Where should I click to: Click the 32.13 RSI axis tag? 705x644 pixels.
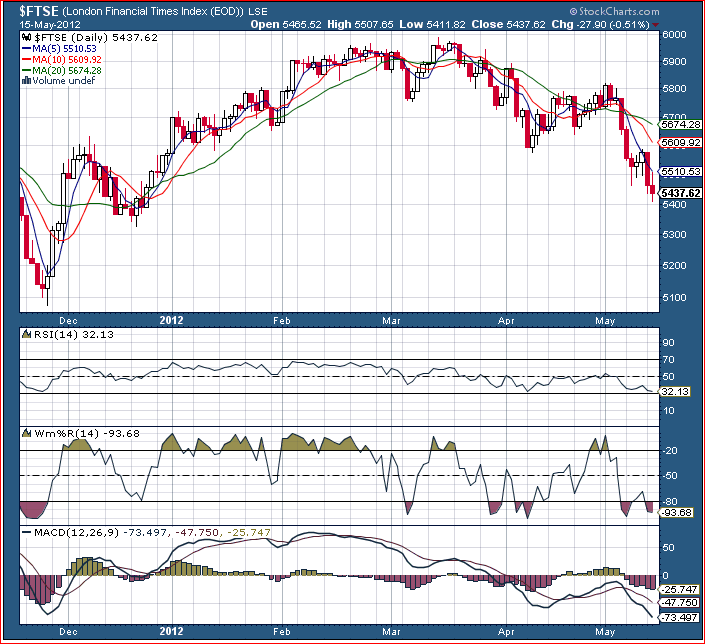(675, 392)
